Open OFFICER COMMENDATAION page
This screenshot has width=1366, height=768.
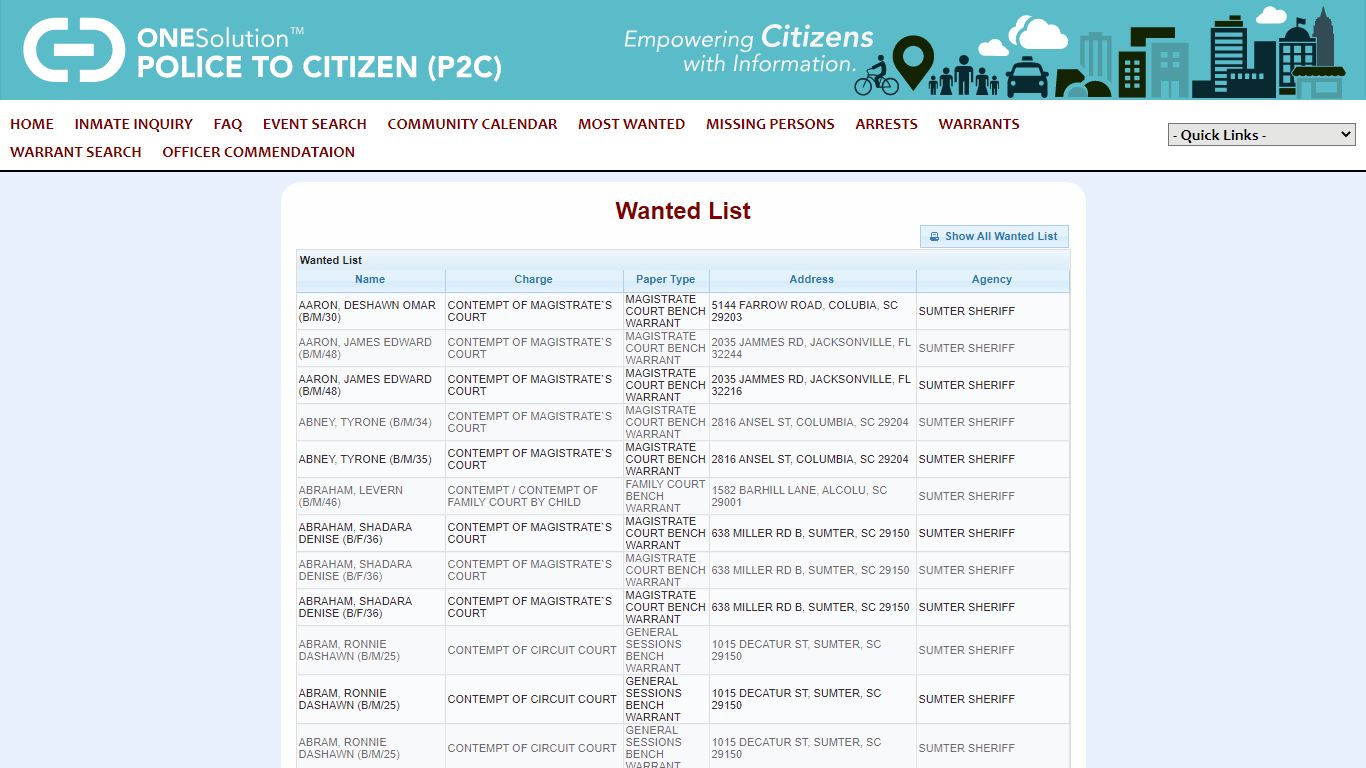259,152
